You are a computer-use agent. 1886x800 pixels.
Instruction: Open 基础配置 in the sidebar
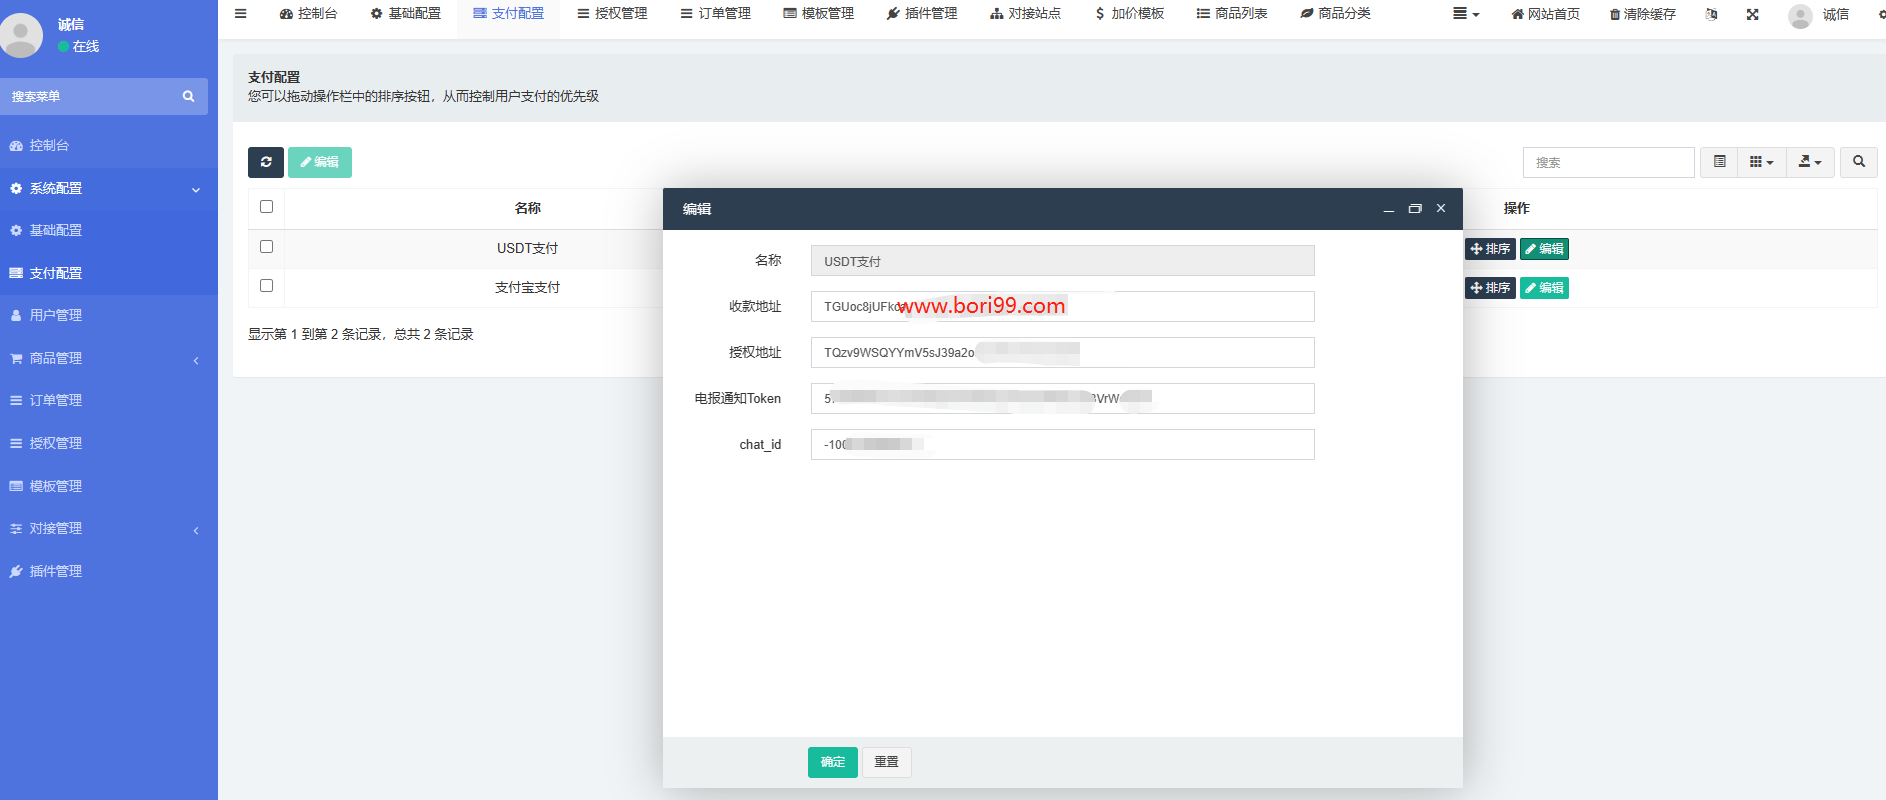click(x=109, y=230)
